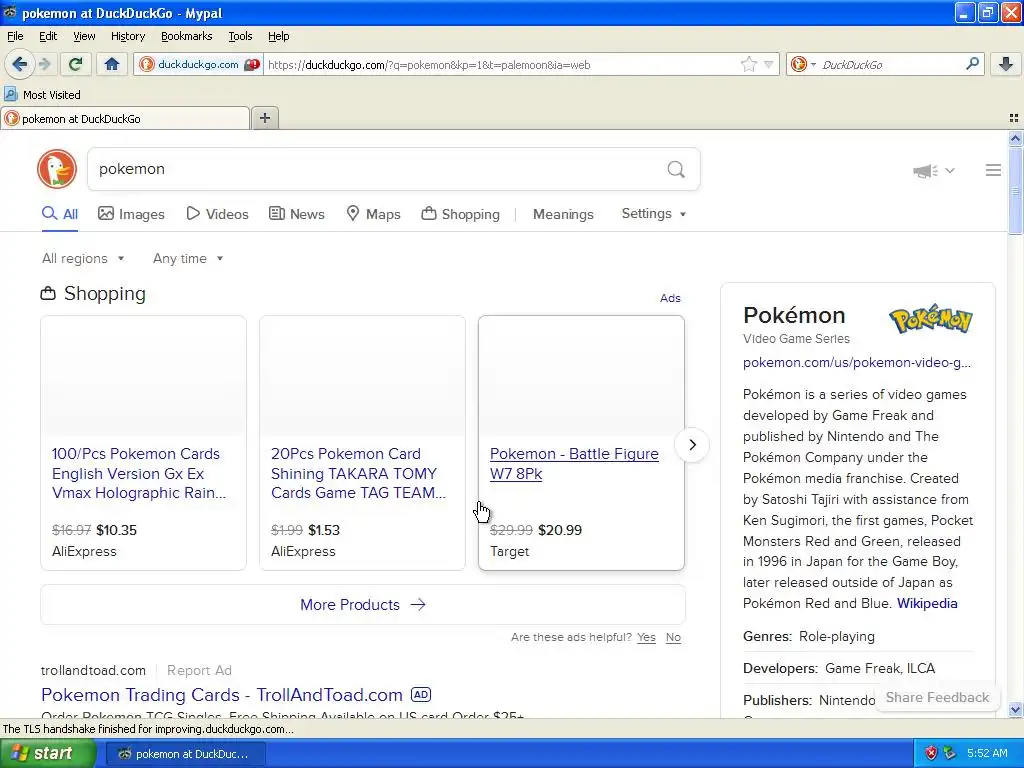Image resolution: width=1024 pixels, height=768 pixels.
Task: Open the Downloads arrow button in toolbar
Action: click(x=1006, y=64)
